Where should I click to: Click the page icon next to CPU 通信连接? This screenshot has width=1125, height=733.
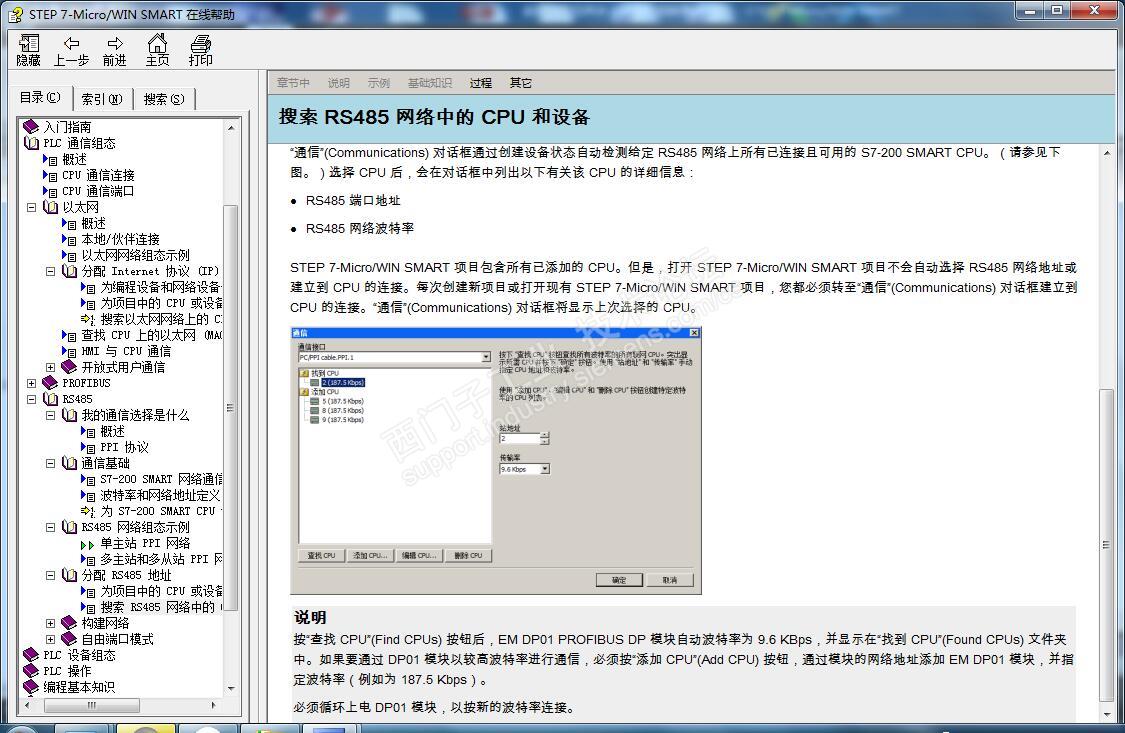50,175
